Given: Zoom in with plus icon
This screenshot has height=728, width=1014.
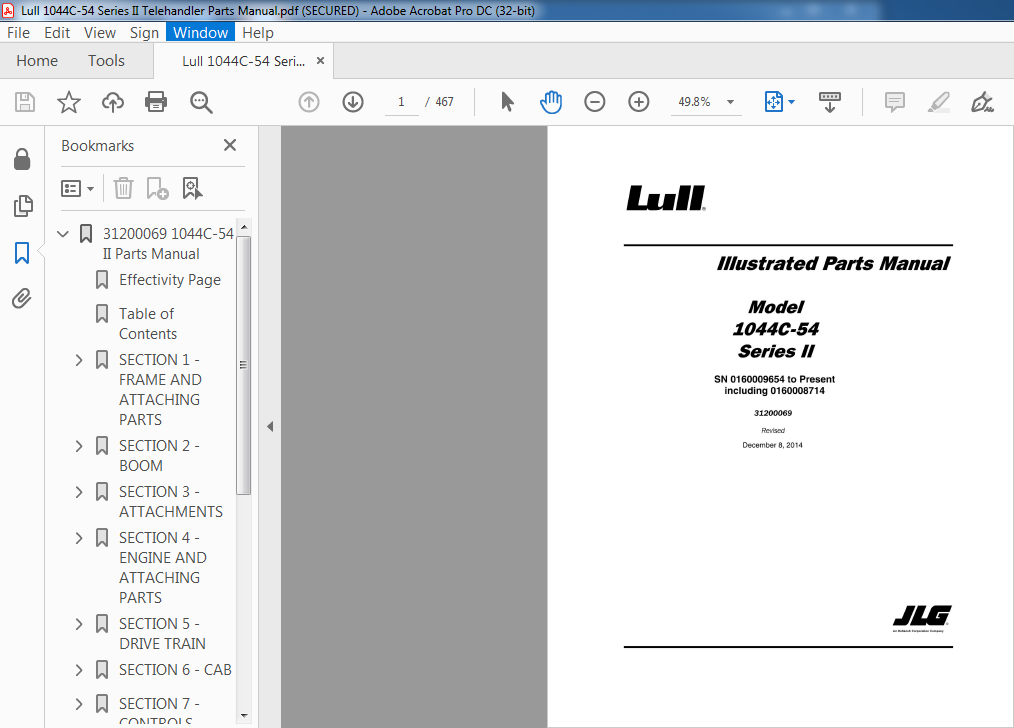Looking at the screenshot, I should pyautogui.click(x=638, y=102).
